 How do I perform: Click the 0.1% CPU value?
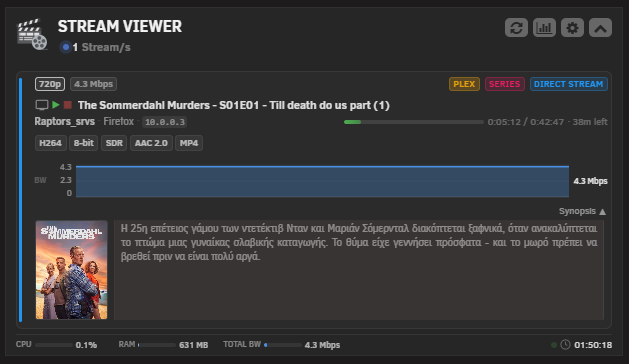(x=86, y=345)
